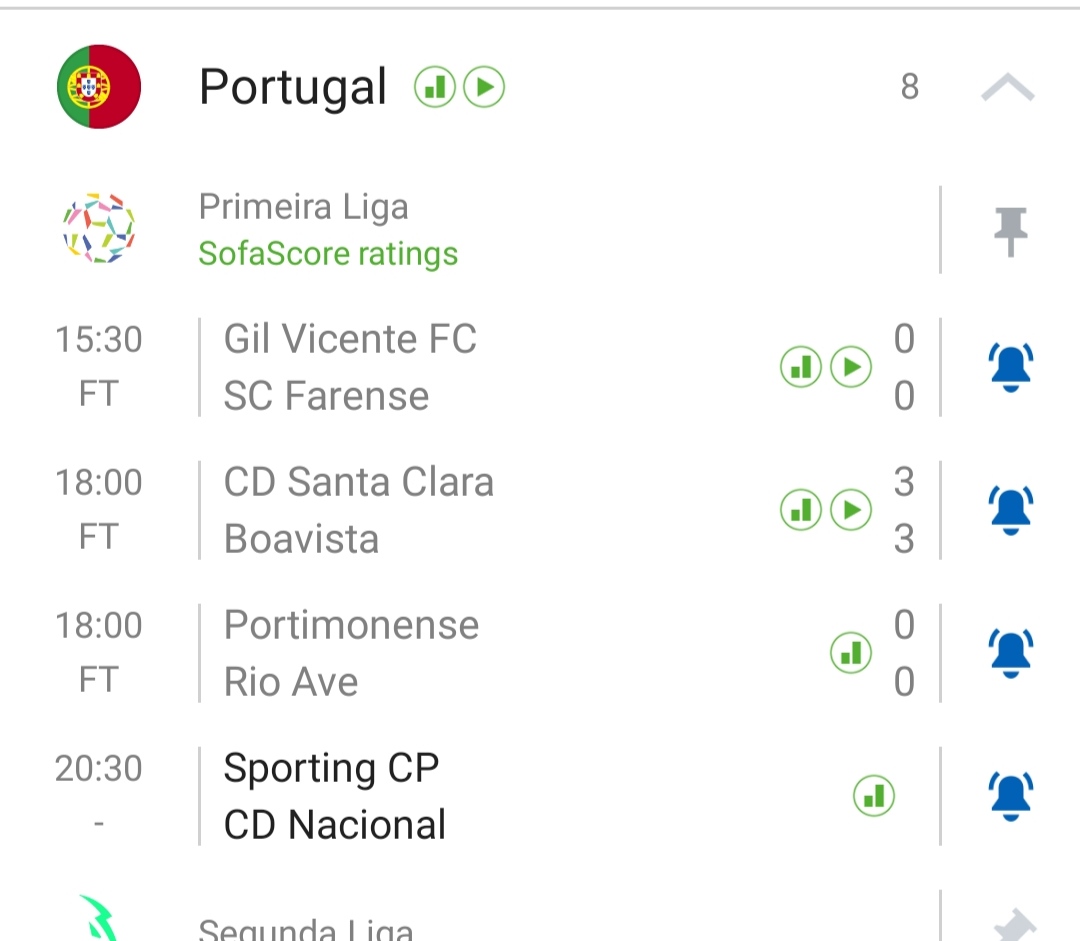Click the Portugal flag icon
The height and width of the screenshot is (941, 1080).
(x=99, y=87)
